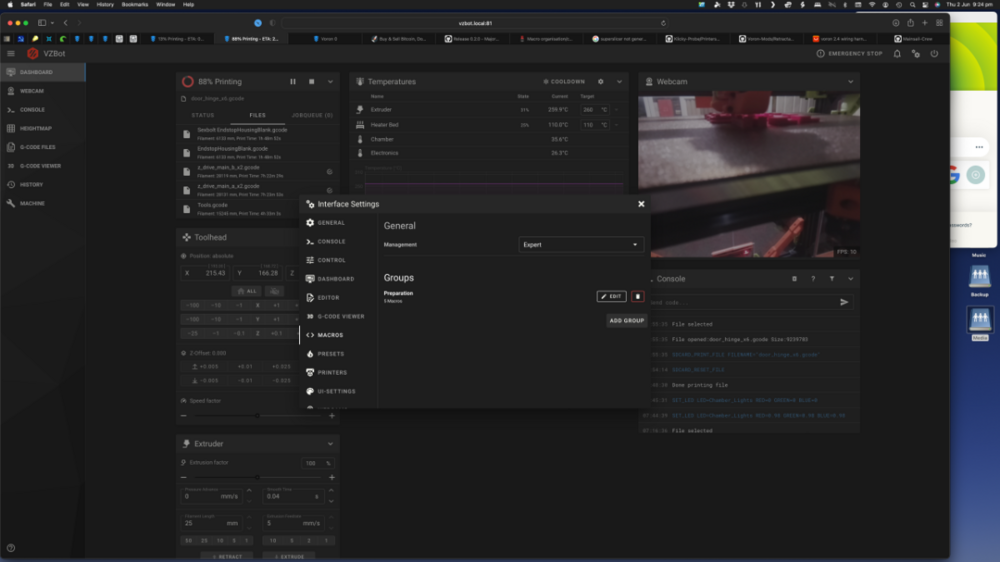1000x562 pixels.
Task: Open the Management Expert dropdown
Action: click(580, 244)
